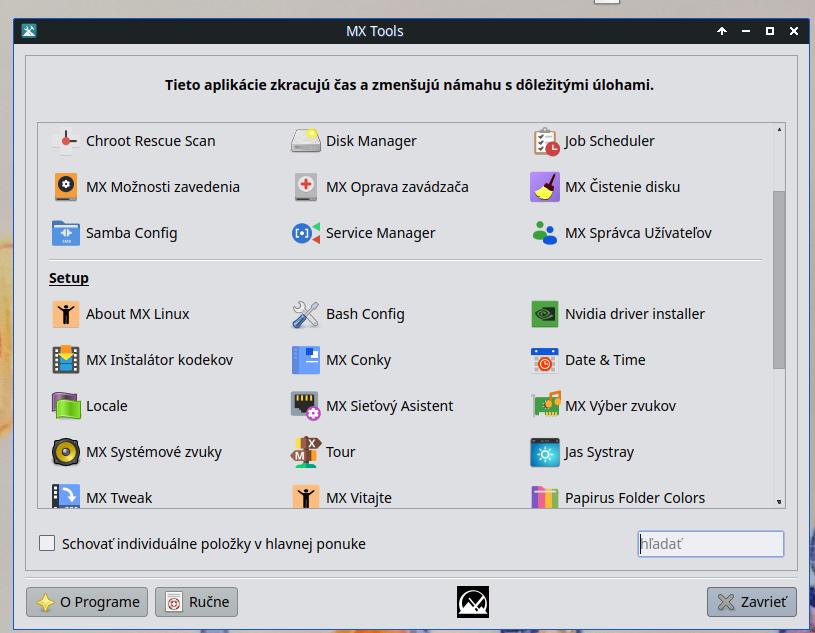This screenshot has width=815, height=633.
Task: Open the Bash Config tools icon
Action: [305, 314]
